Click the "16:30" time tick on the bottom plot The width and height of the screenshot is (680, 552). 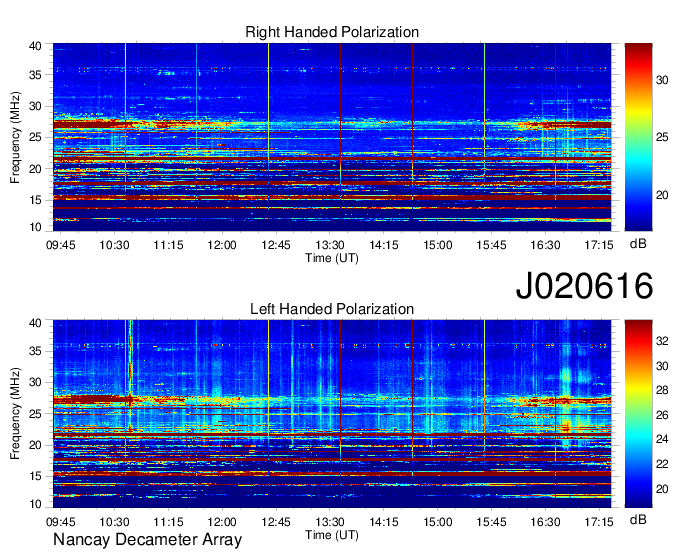pyautogui.click(x=545, y=522)
